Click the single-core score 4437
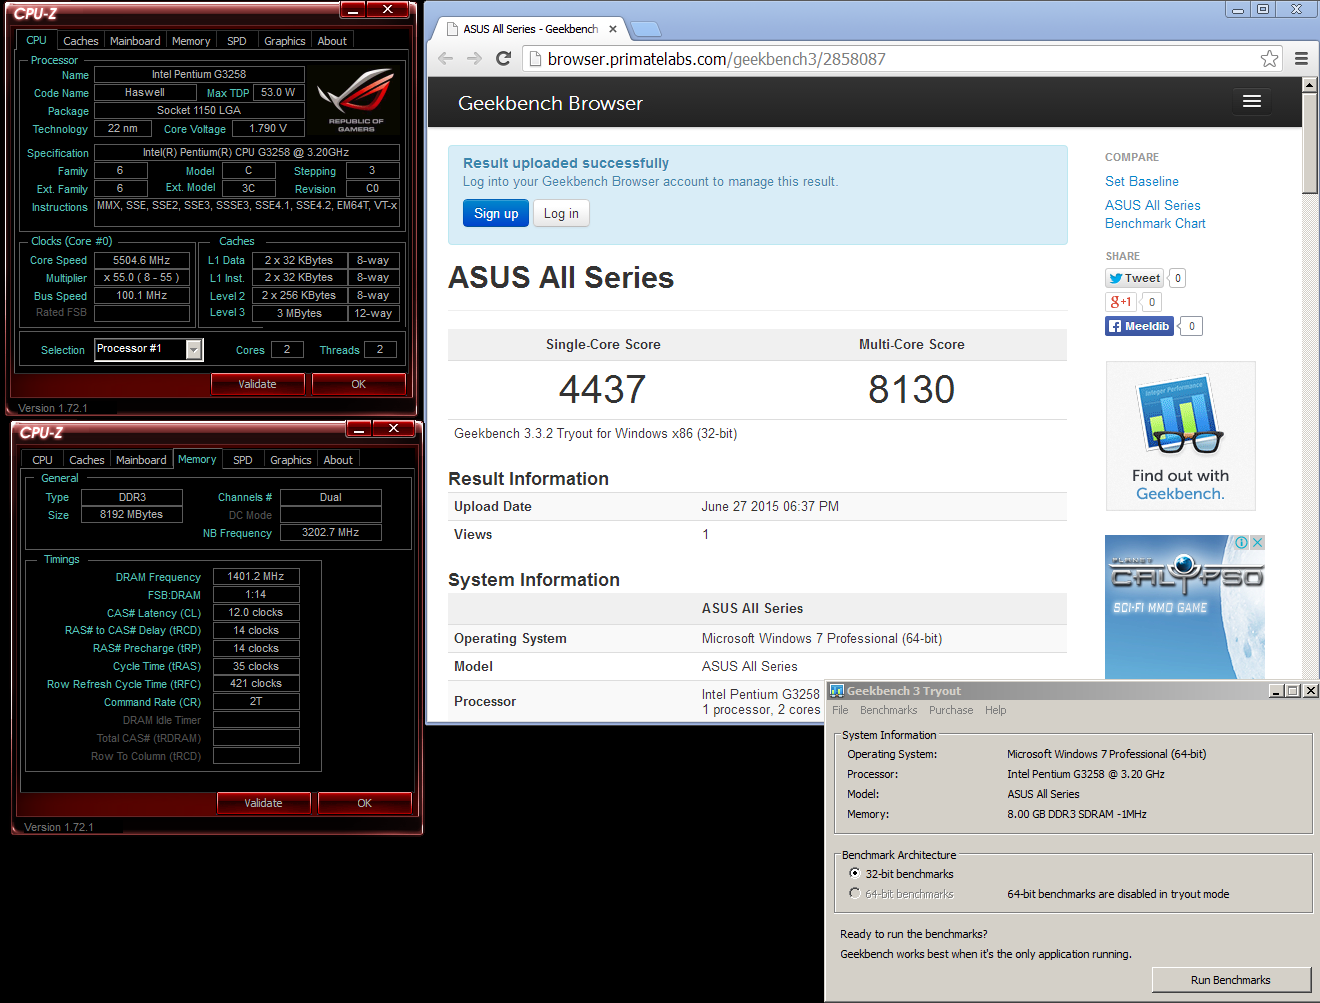 pyautogui.click(x=602, y=389)
